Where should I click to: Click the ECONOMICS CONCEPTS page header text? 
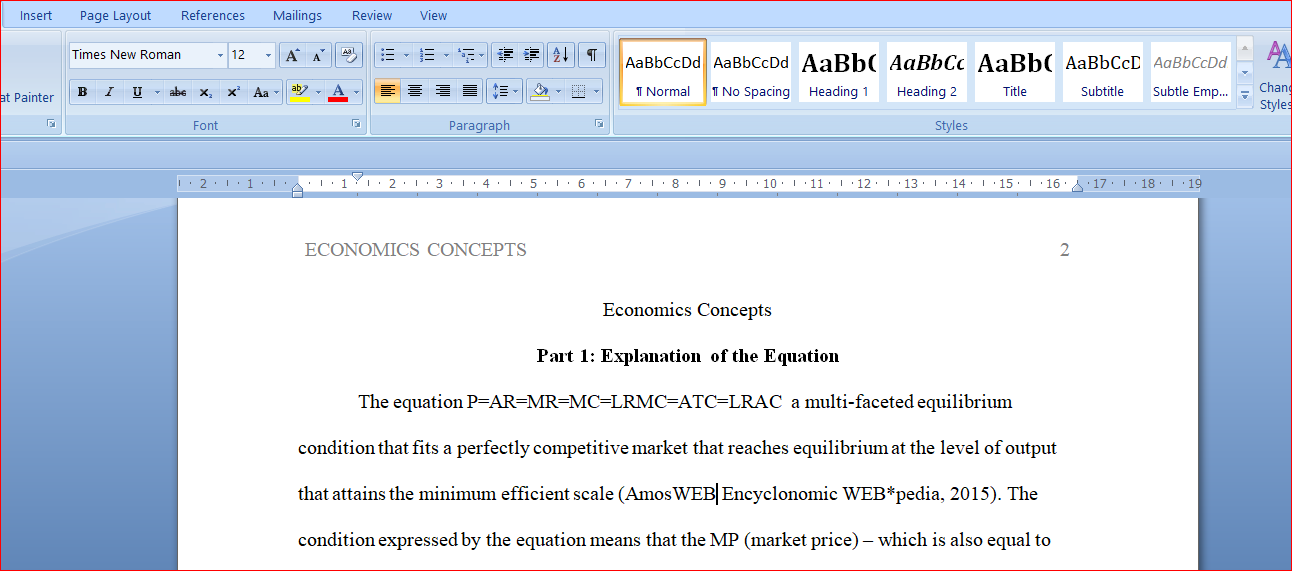415,250
